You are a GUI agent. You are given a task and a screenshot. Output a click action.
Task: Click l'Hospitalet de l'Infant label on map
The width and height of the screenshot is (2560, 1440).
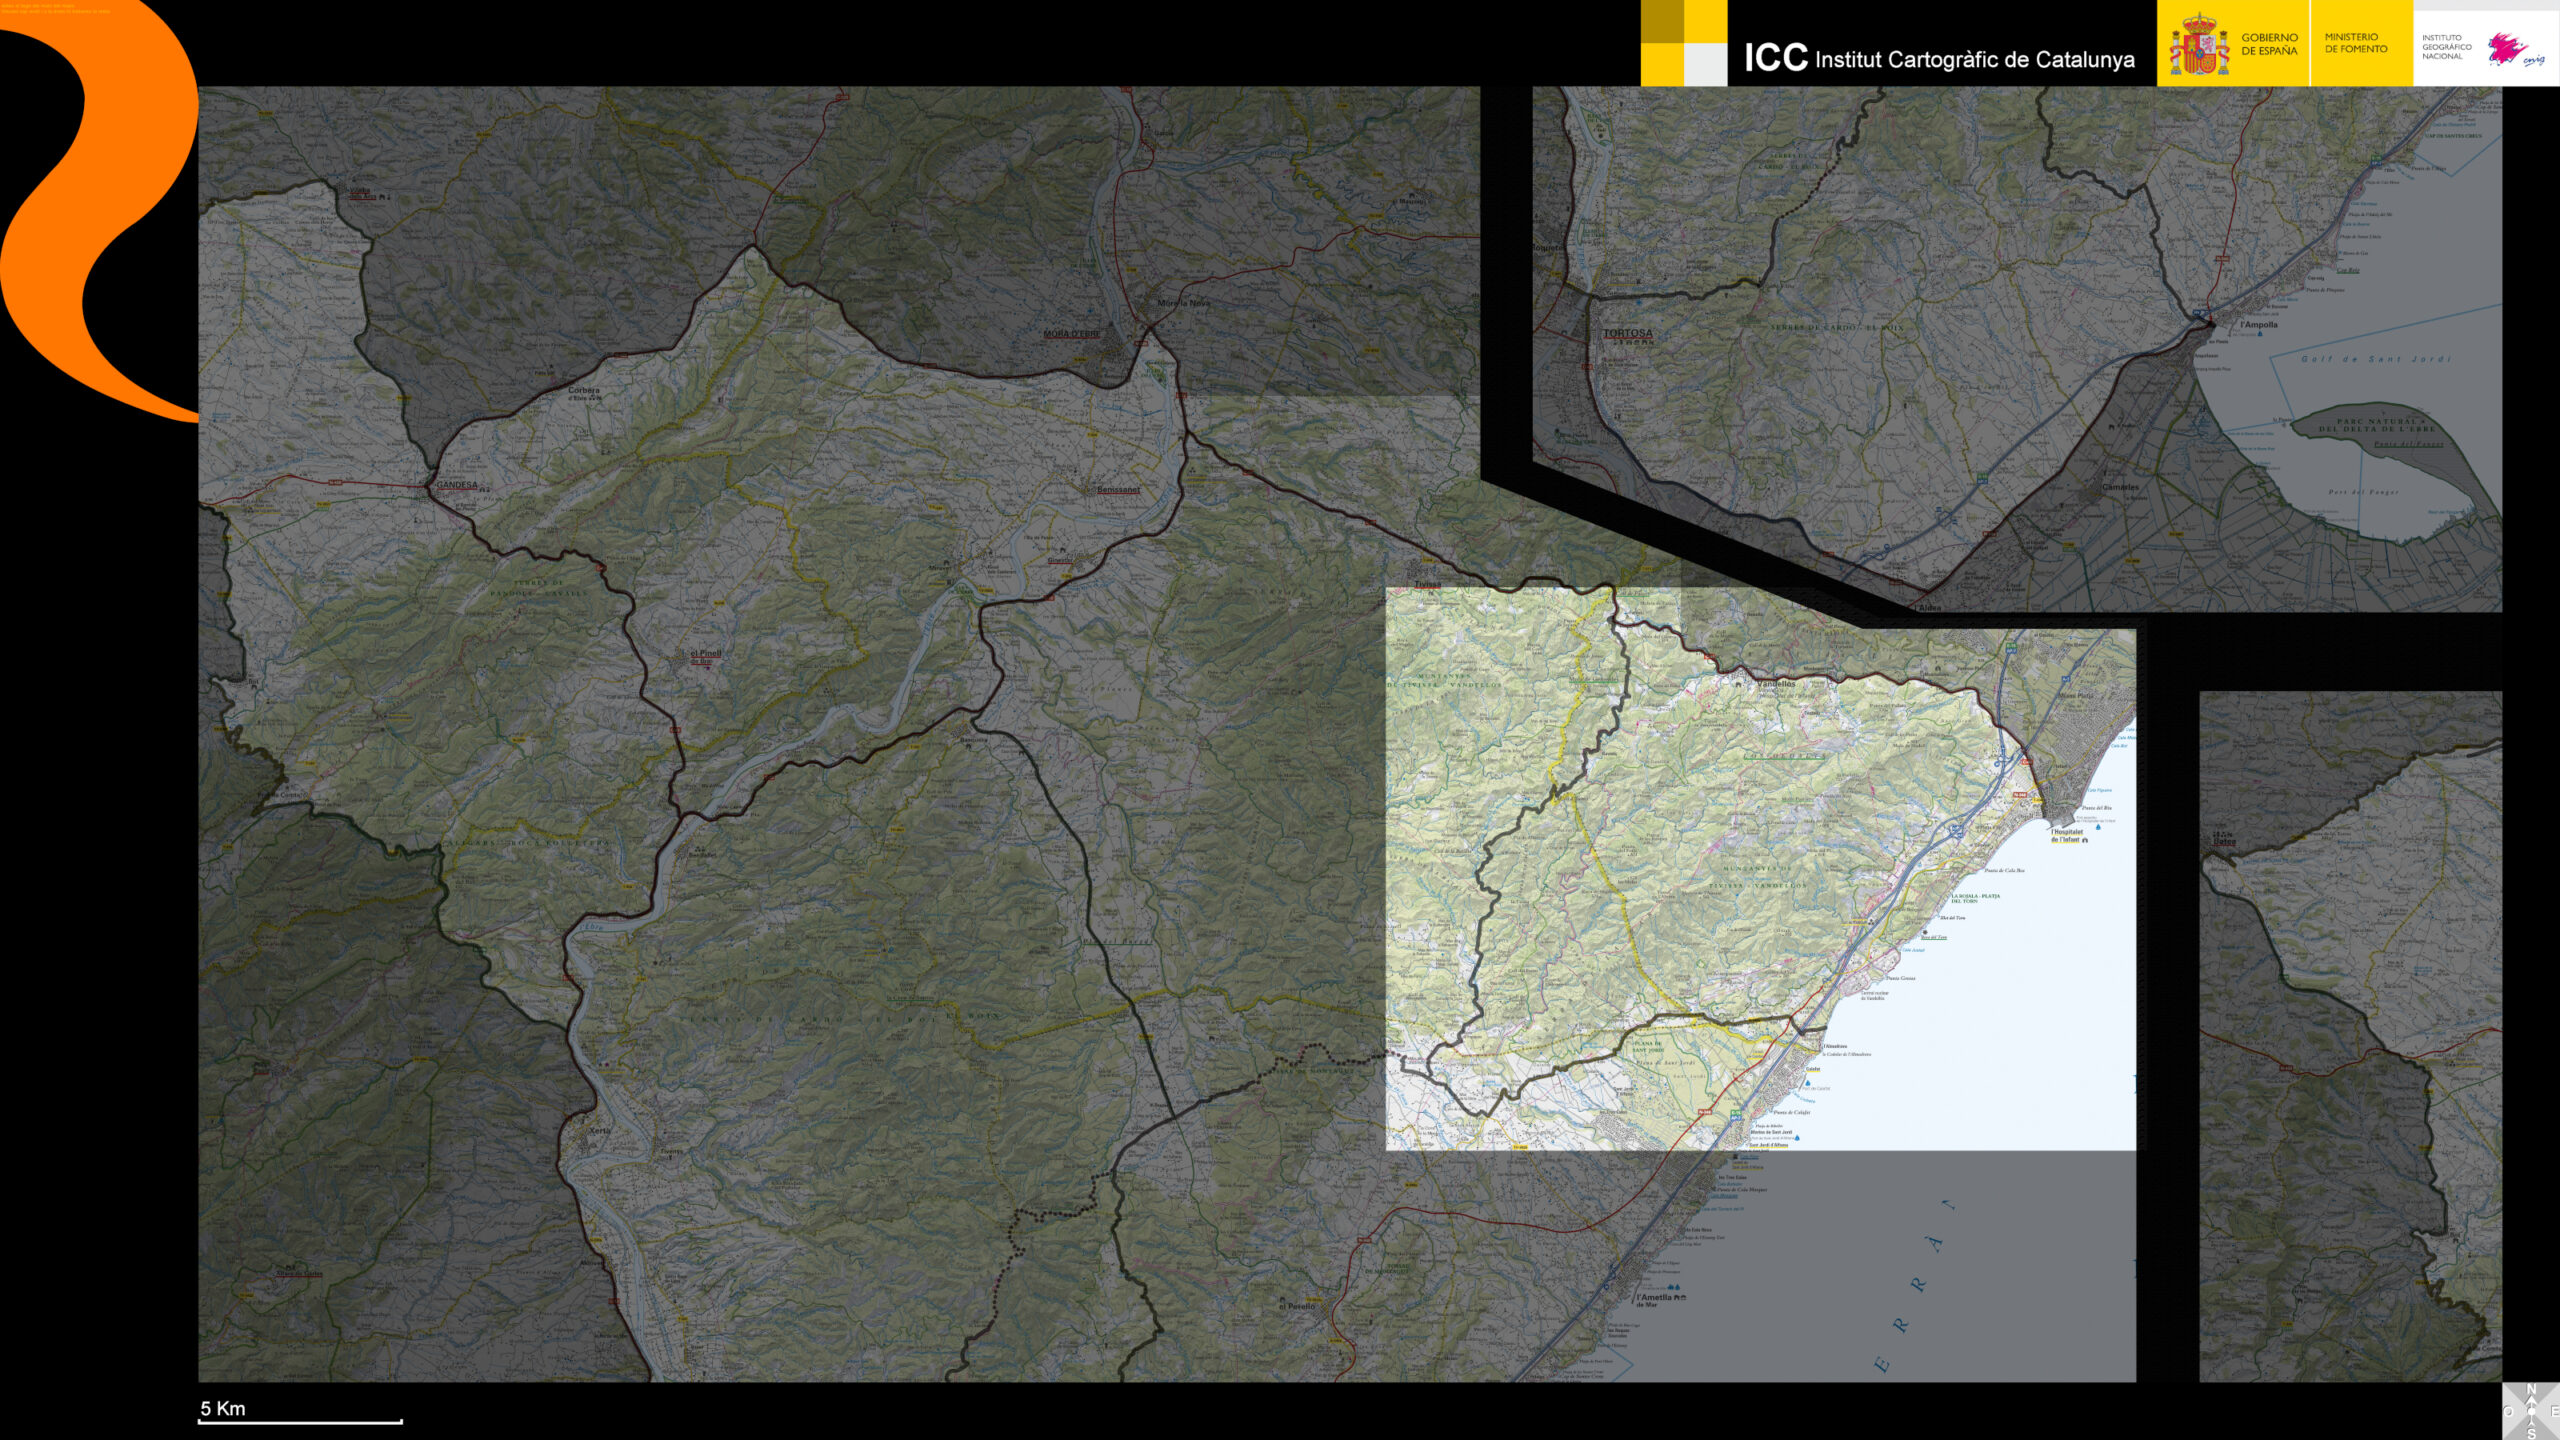click(x=2066, y=835)
